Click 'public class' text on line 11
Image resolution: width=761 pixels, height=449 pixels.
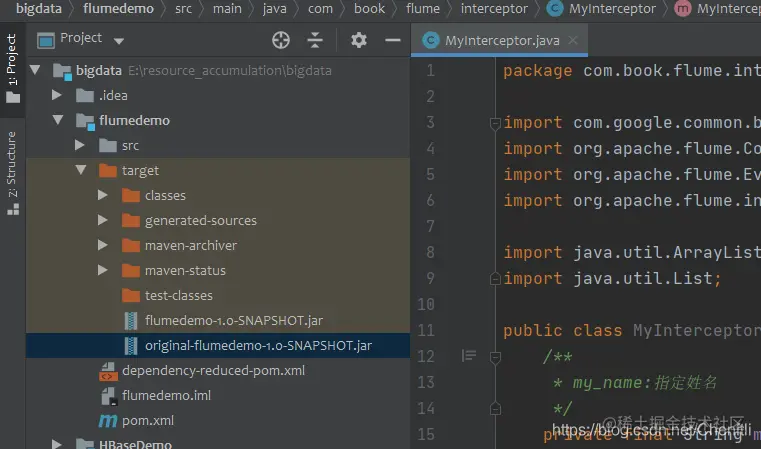click(x=562, y=331)
